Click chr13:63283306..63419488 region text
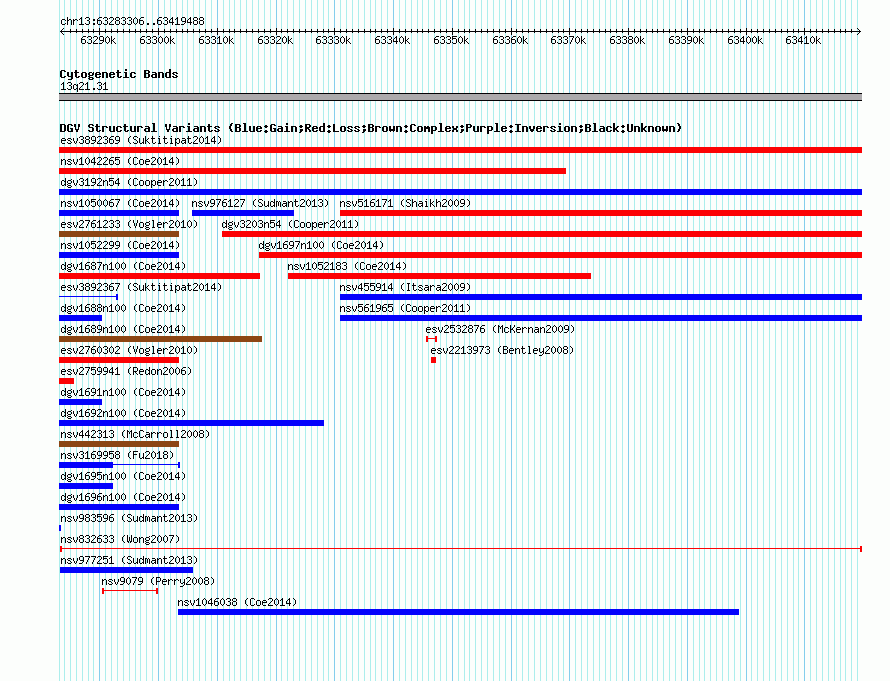890x681 pixels. [132, 22]
